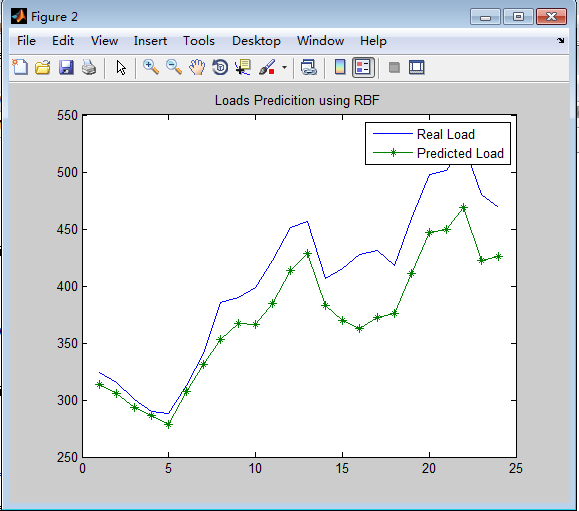Toggle the Insert Legend button

pyautogui.click(x=363, y=68)
